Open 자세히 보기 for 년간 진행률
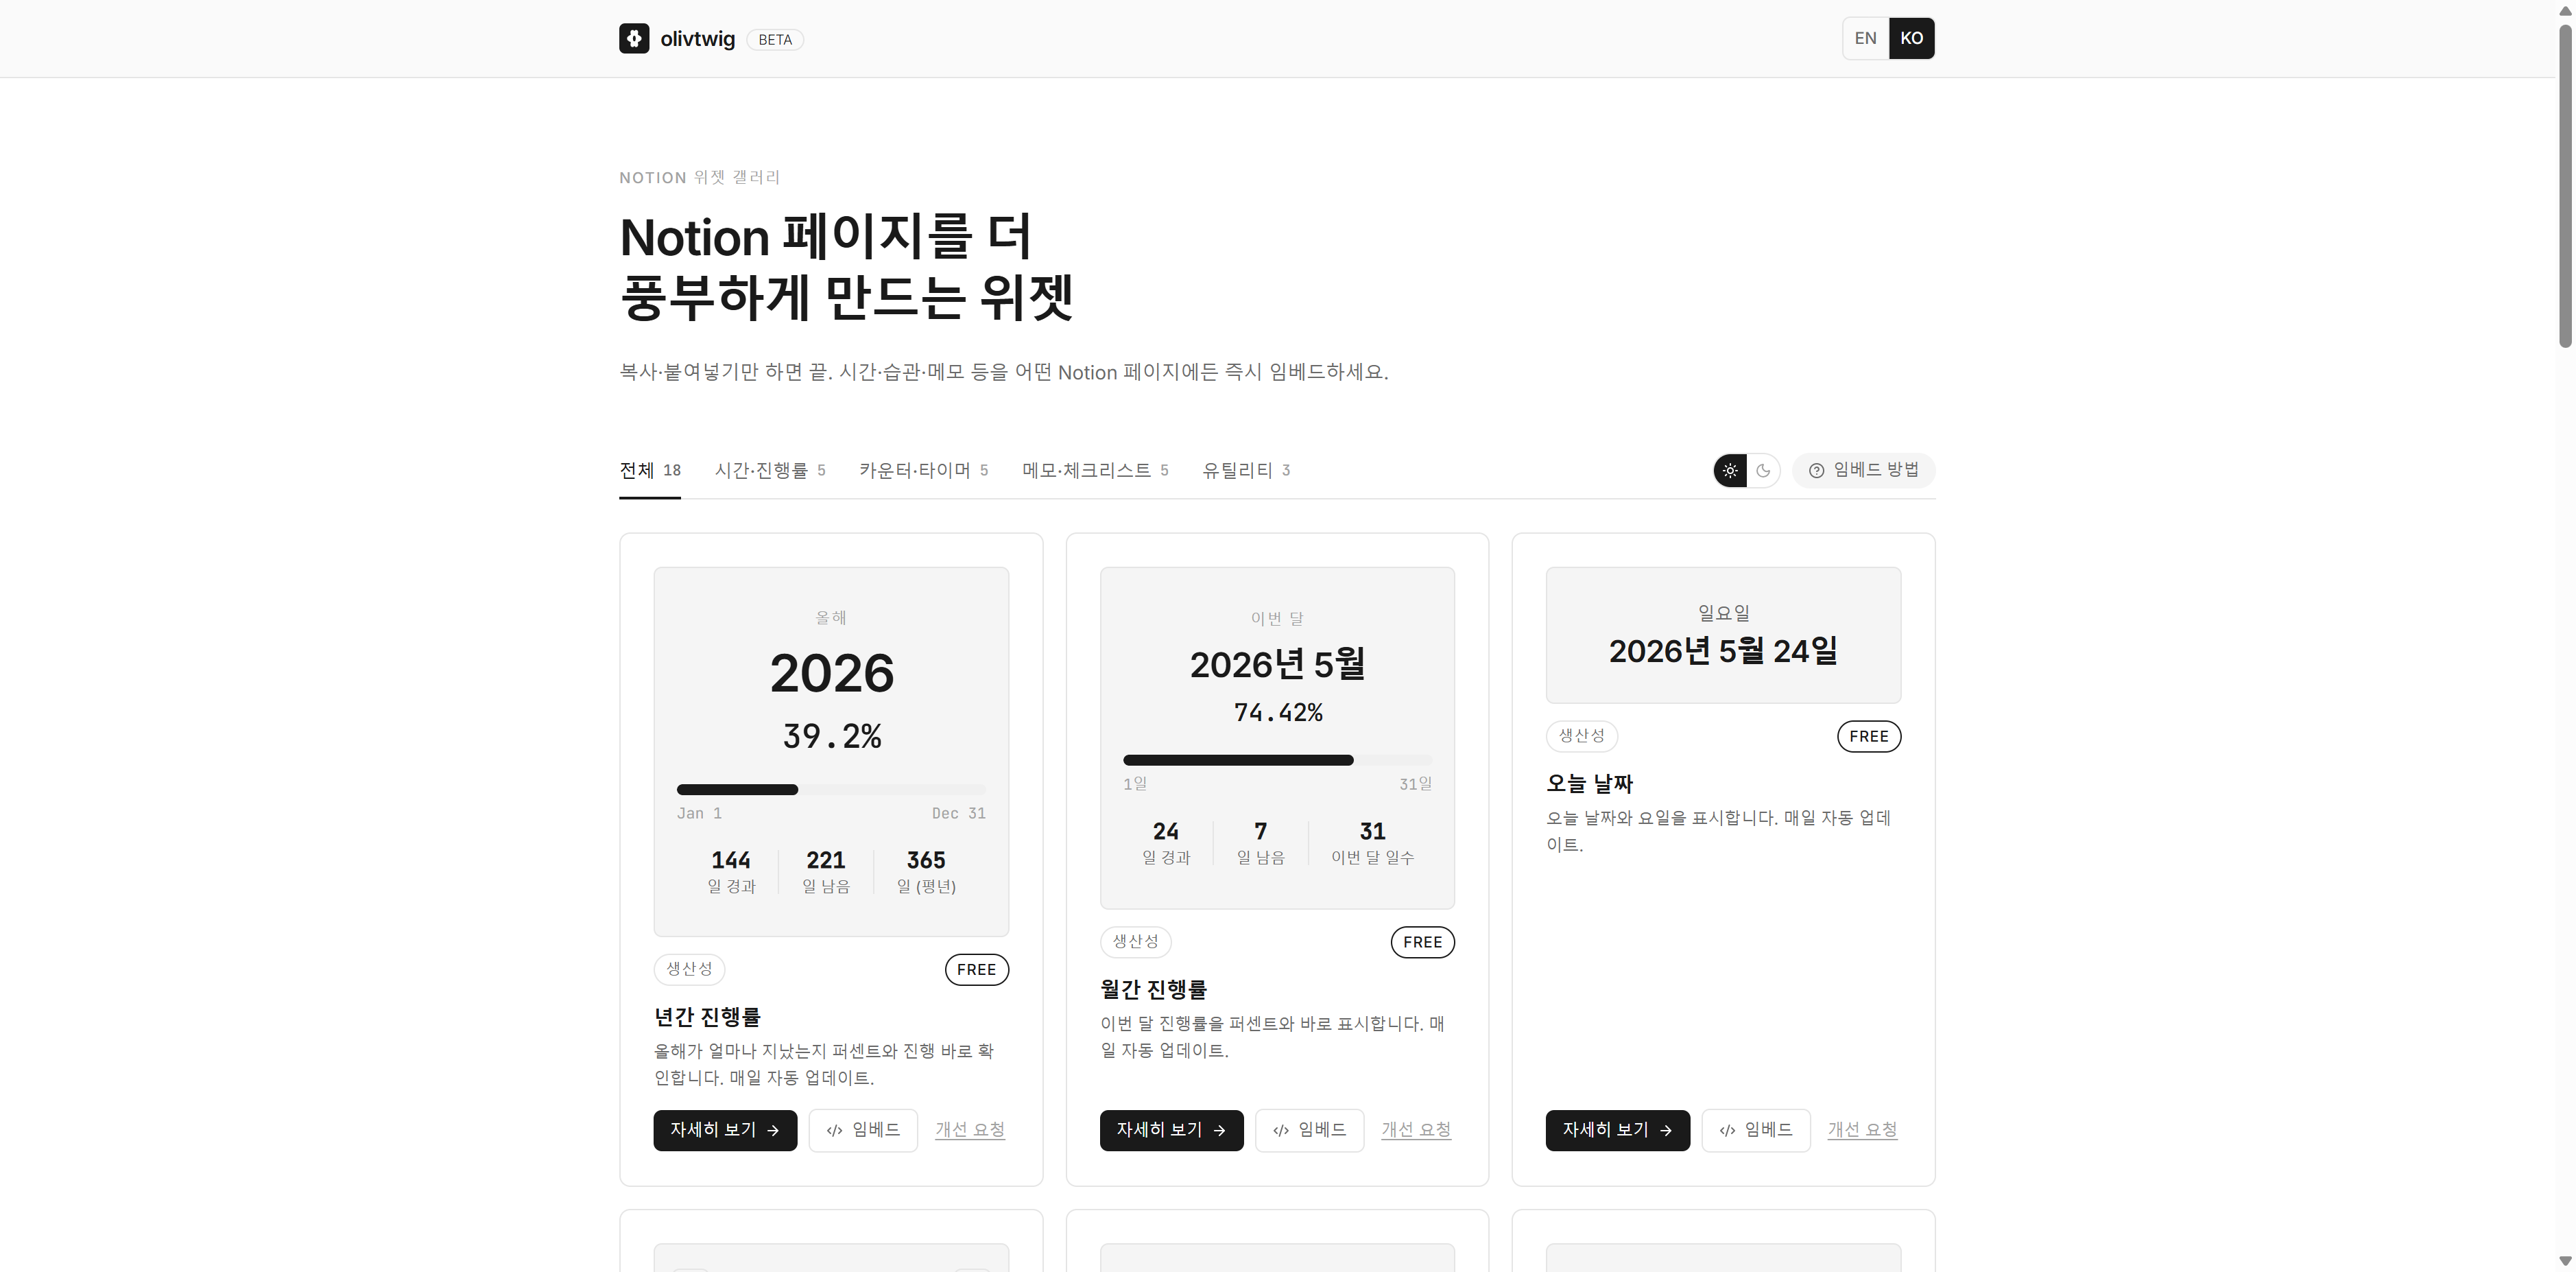The height and width of the screenshot is (1272, 2576). (x=725, y=1130)
